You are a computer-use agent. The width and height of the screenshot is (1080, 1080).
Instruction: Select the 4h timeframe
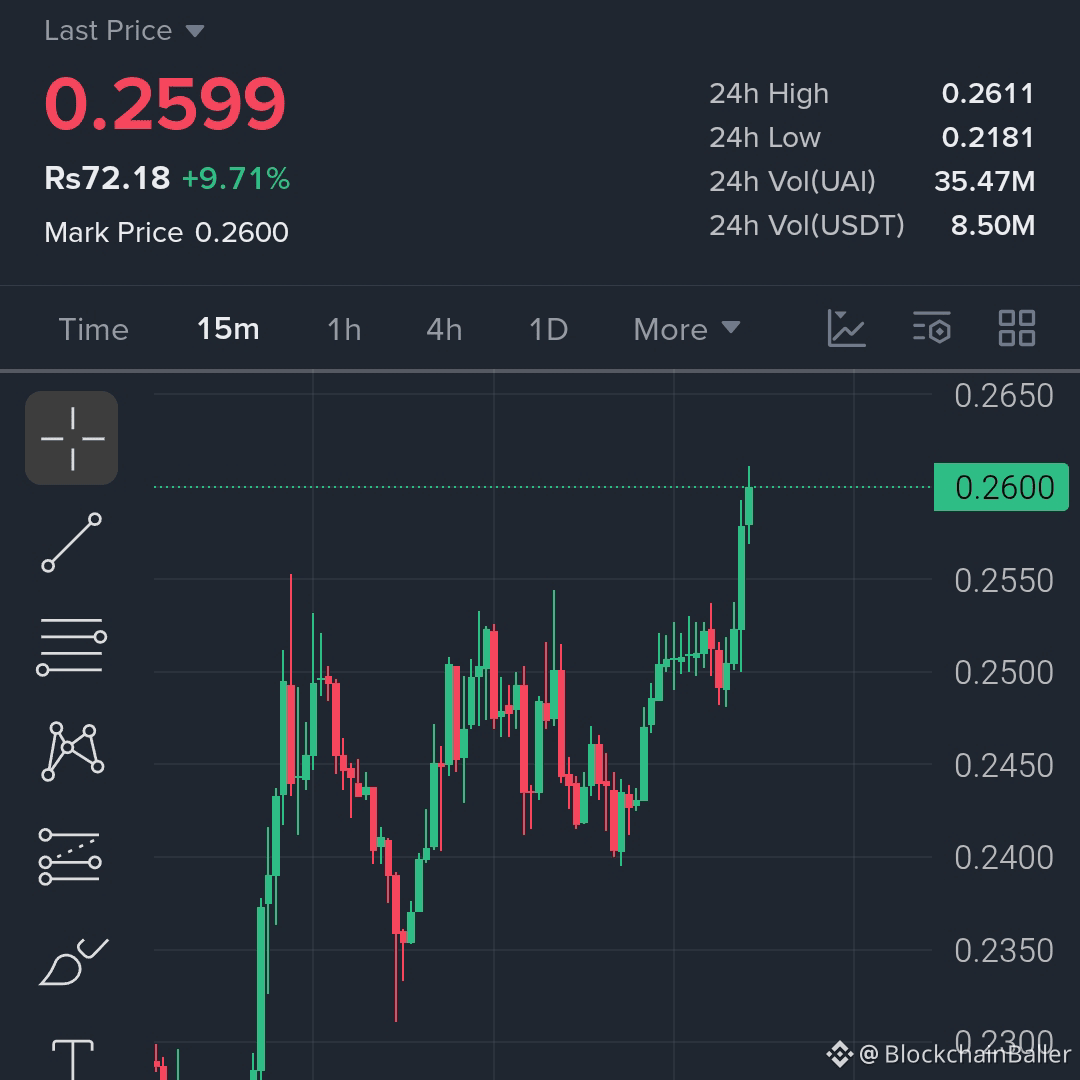tap(444, 329)
